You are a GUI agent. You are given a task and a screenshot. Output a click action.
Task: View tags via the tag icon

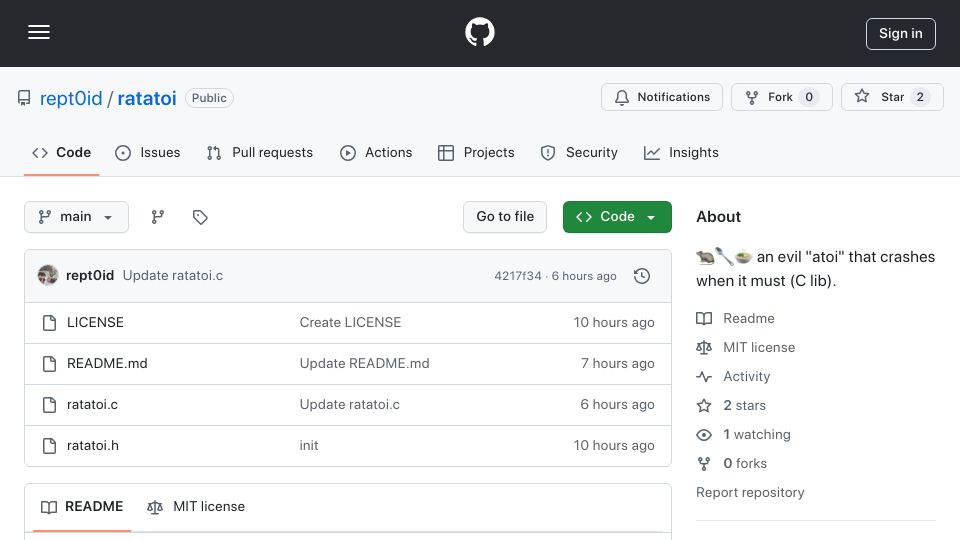[x=200, y=217]
